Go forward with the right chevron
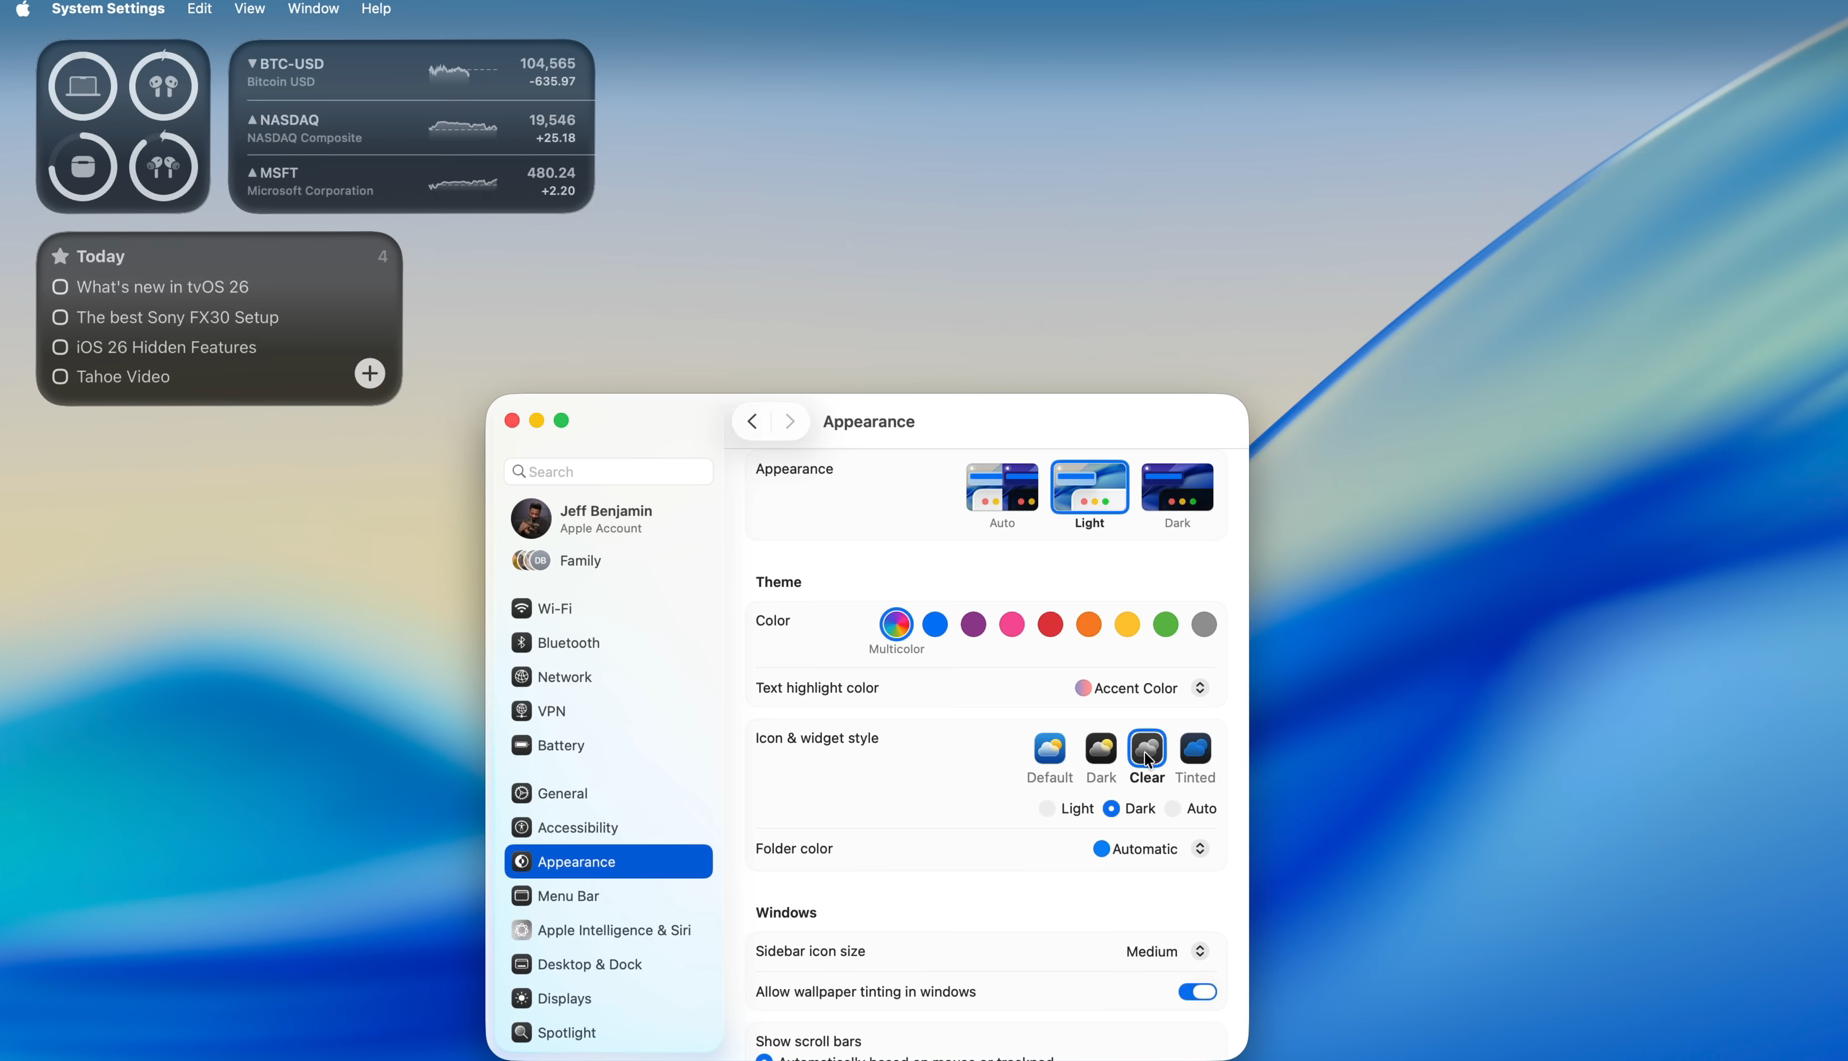Viewport: 1848px width, 1061px height. (790, 421)
